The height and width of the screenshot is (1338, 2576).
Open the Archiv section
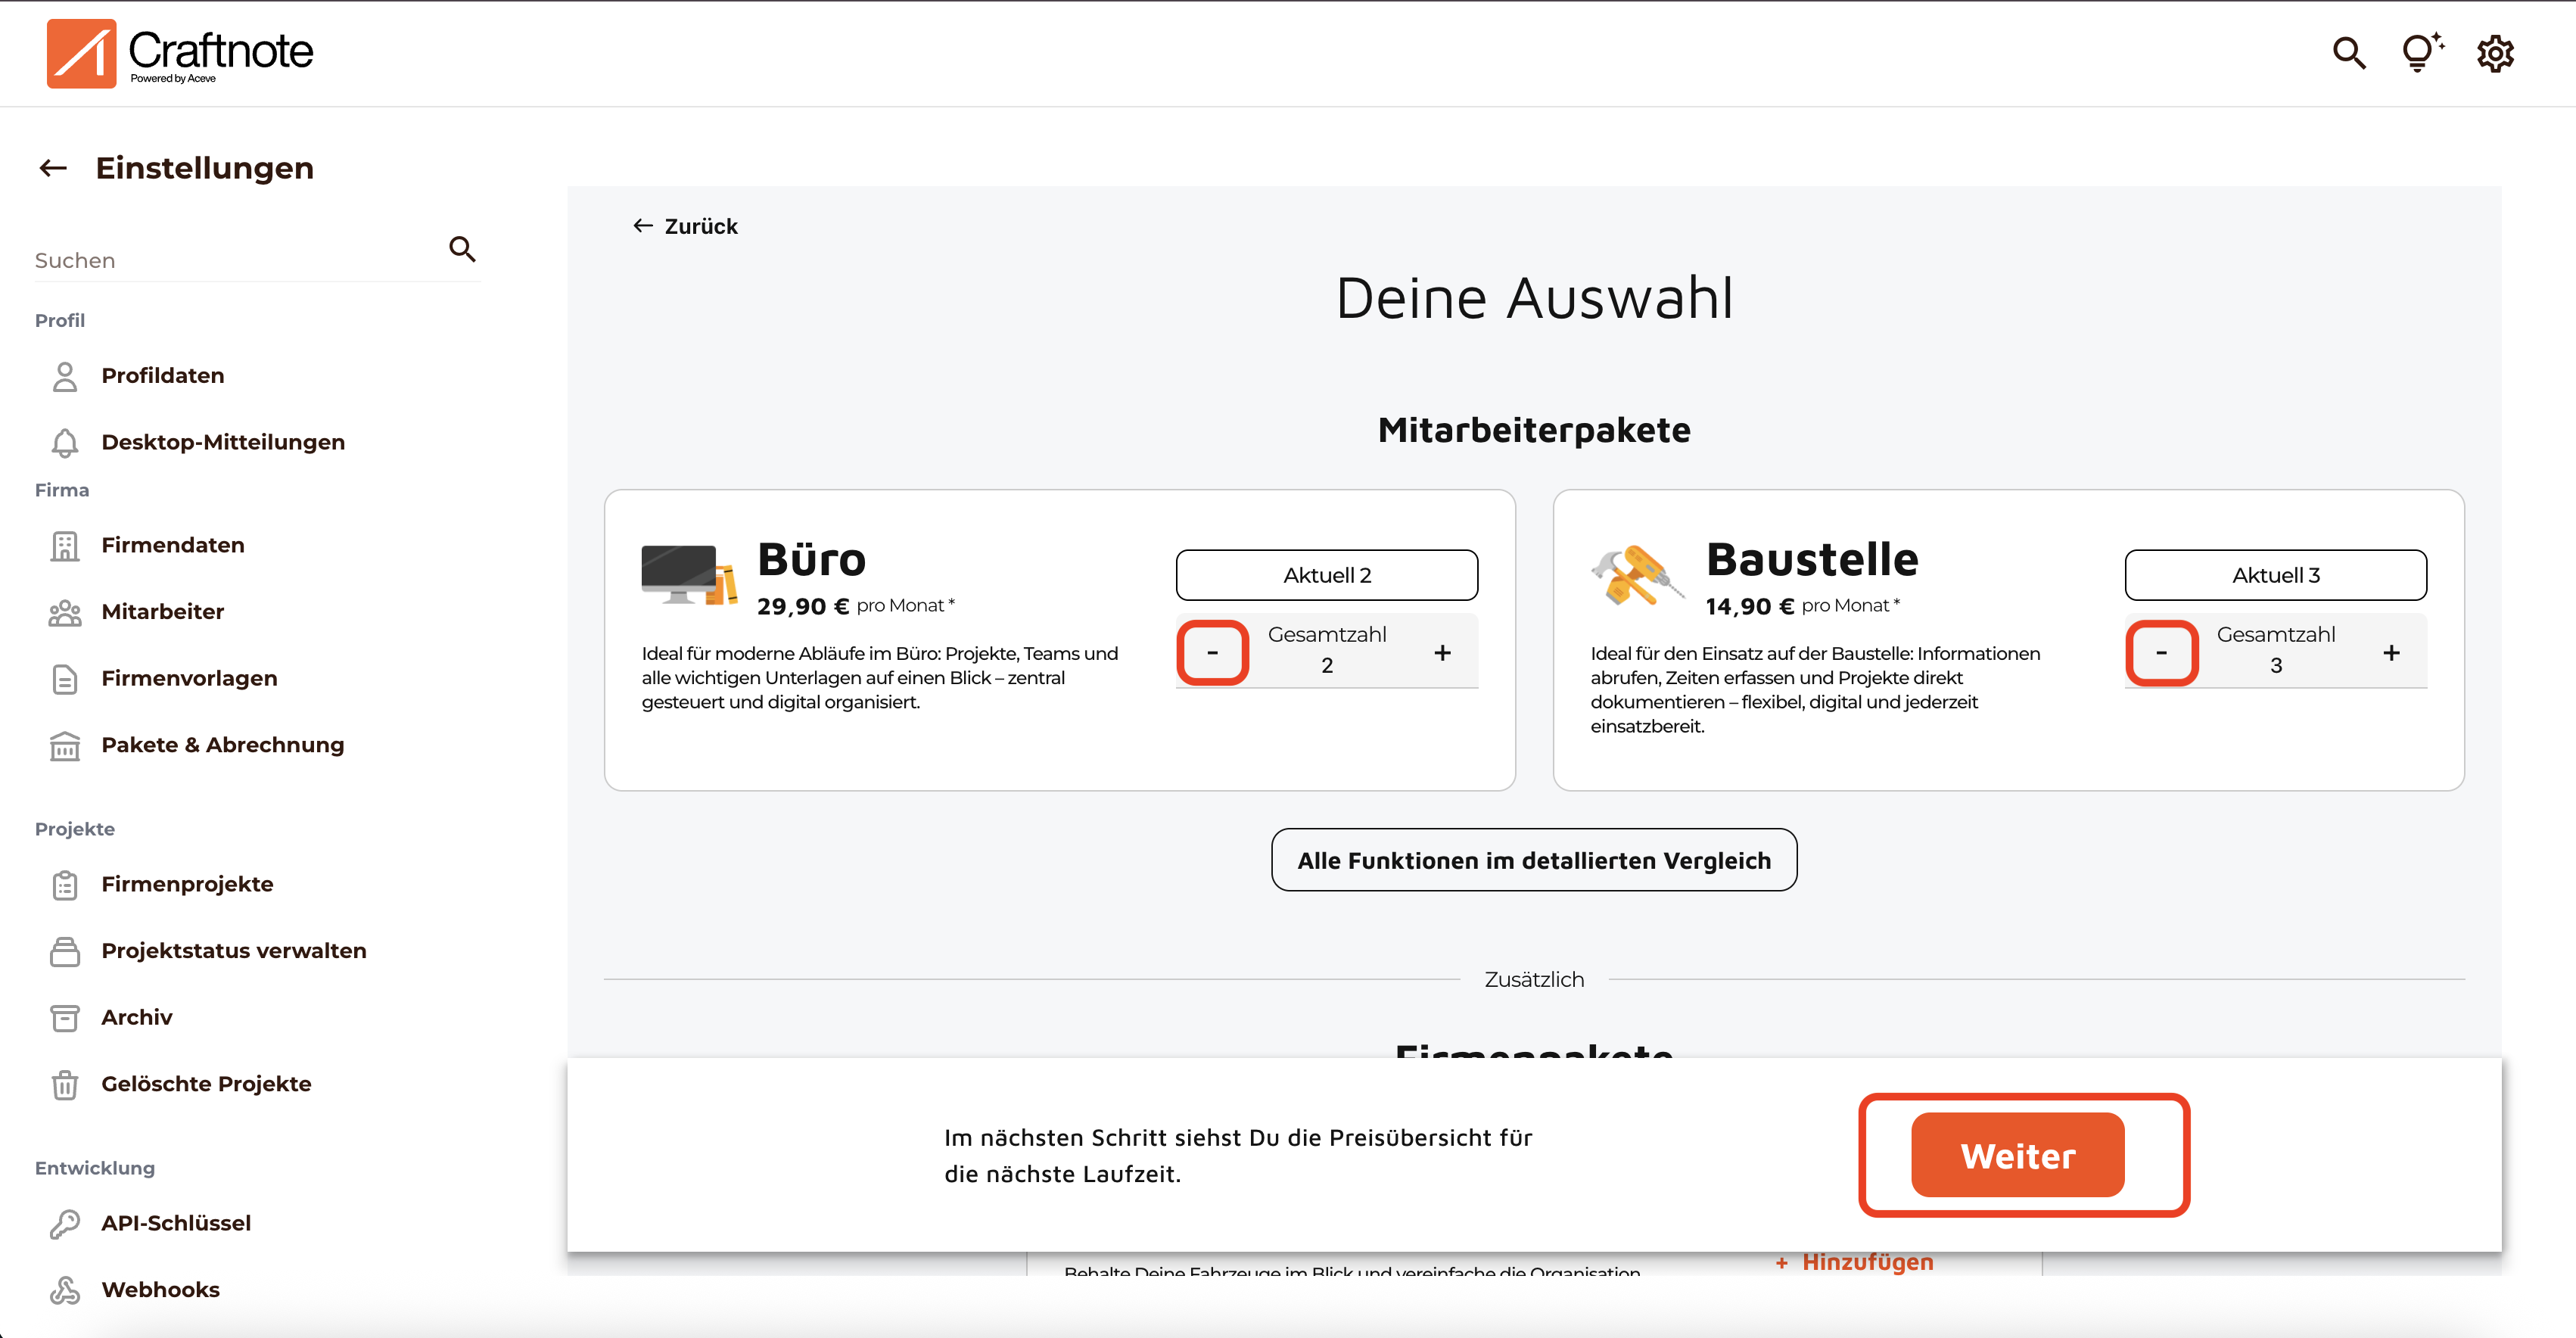point(137,1016)
